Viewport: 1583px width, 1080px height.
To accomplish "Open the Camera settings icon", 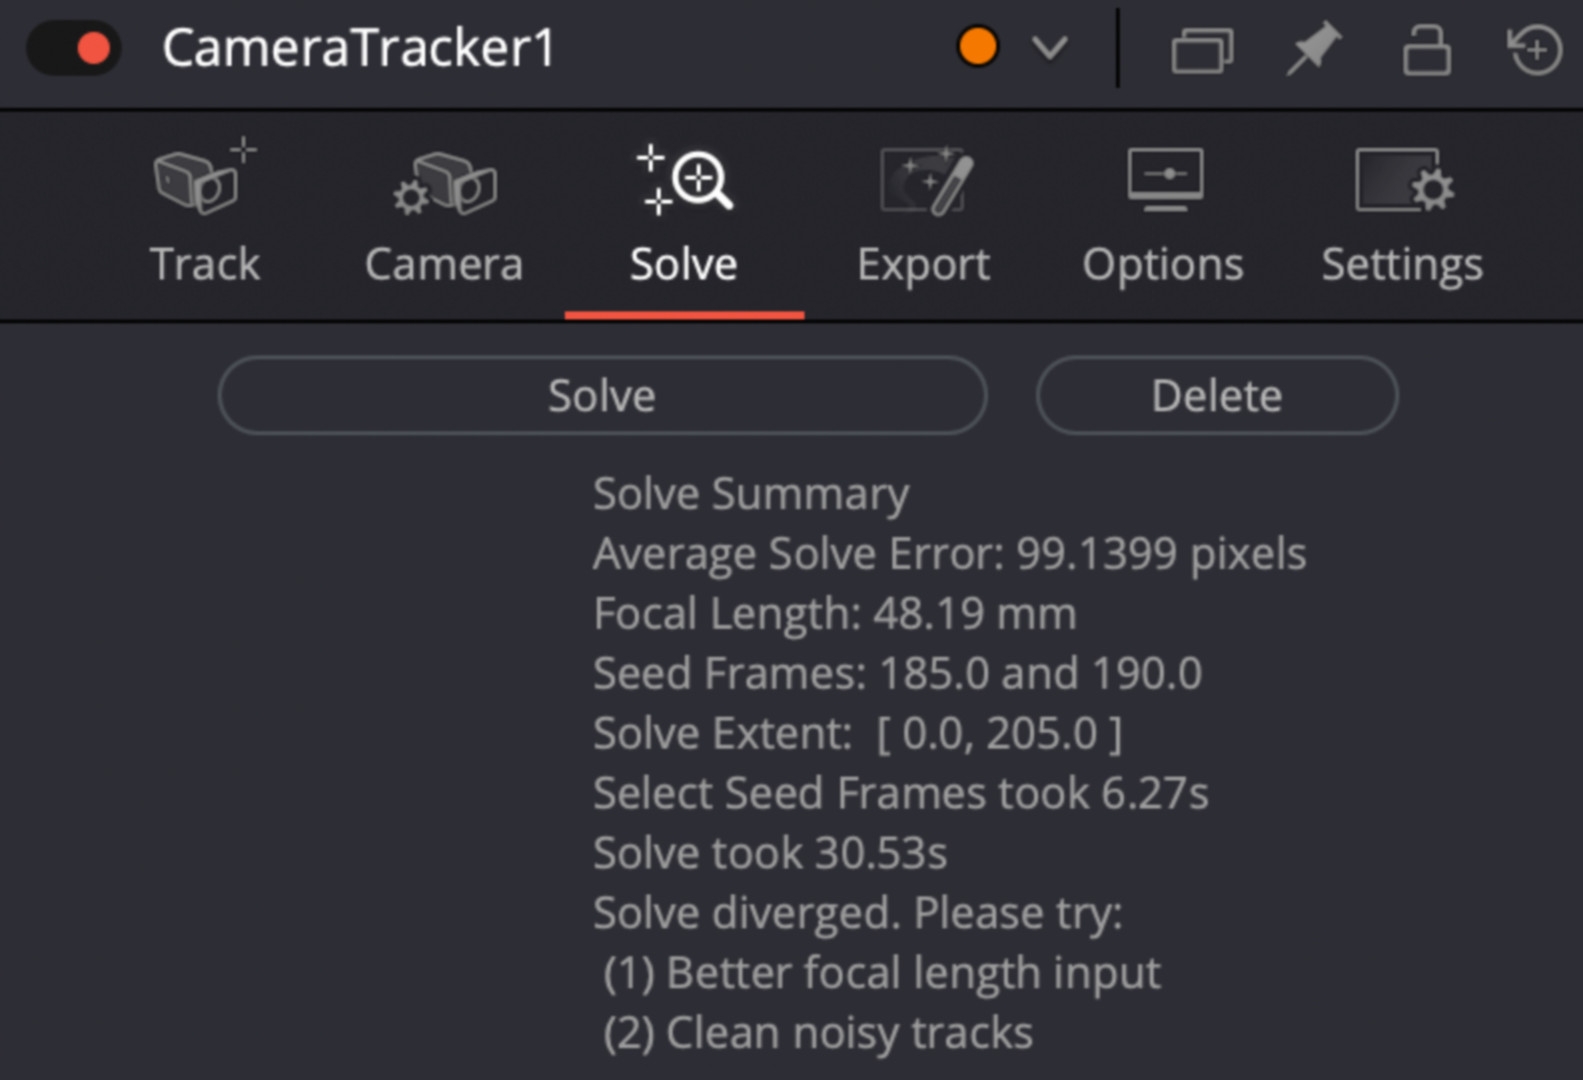I will coord(443,180).
